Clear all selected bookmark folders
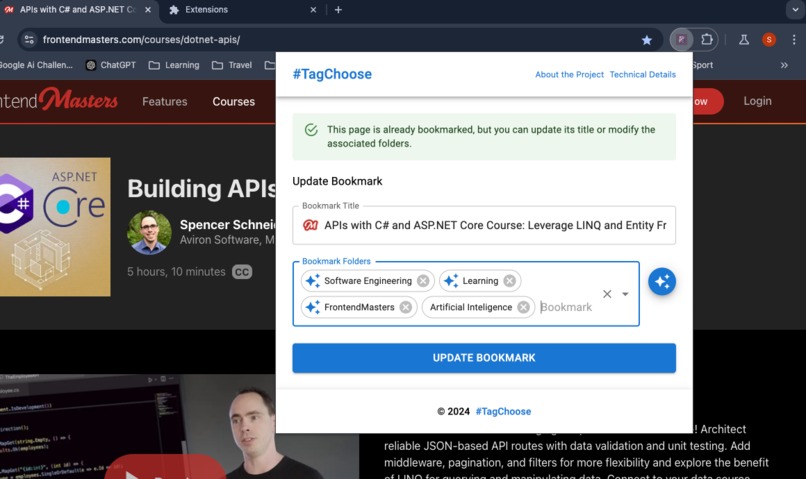The image size is (806, 479). (x=607, y=294)
